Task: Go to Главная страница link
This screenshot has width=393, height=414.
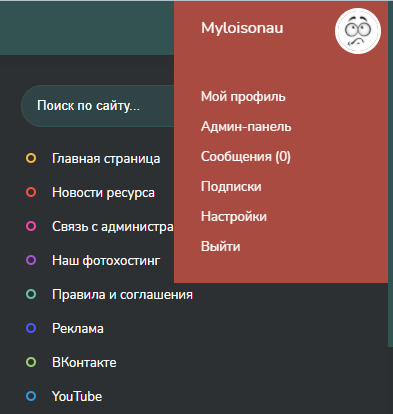Action: point(106,158)
